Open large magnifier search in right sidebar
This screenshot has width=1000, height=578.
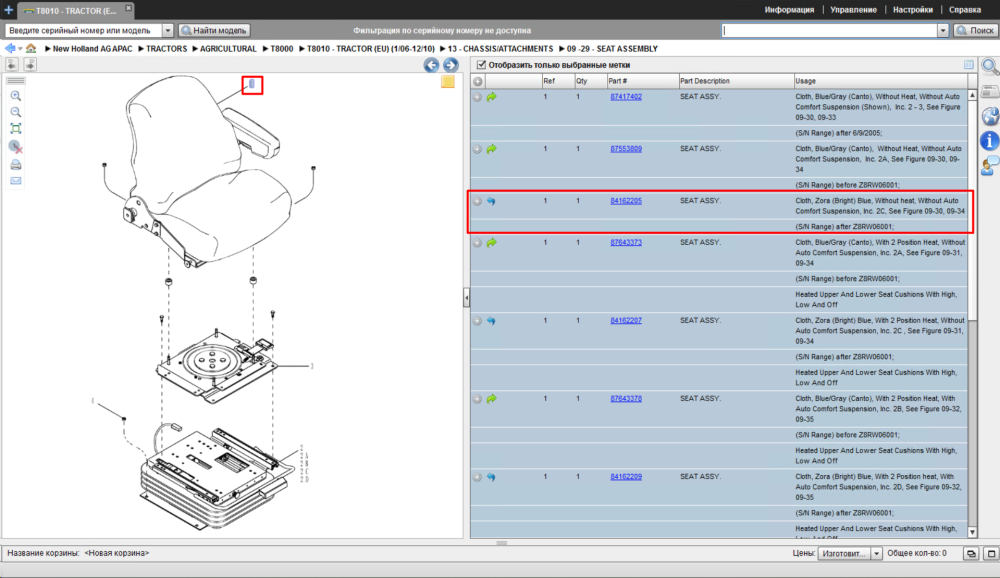pyautogui.click(x=990, y=66)
